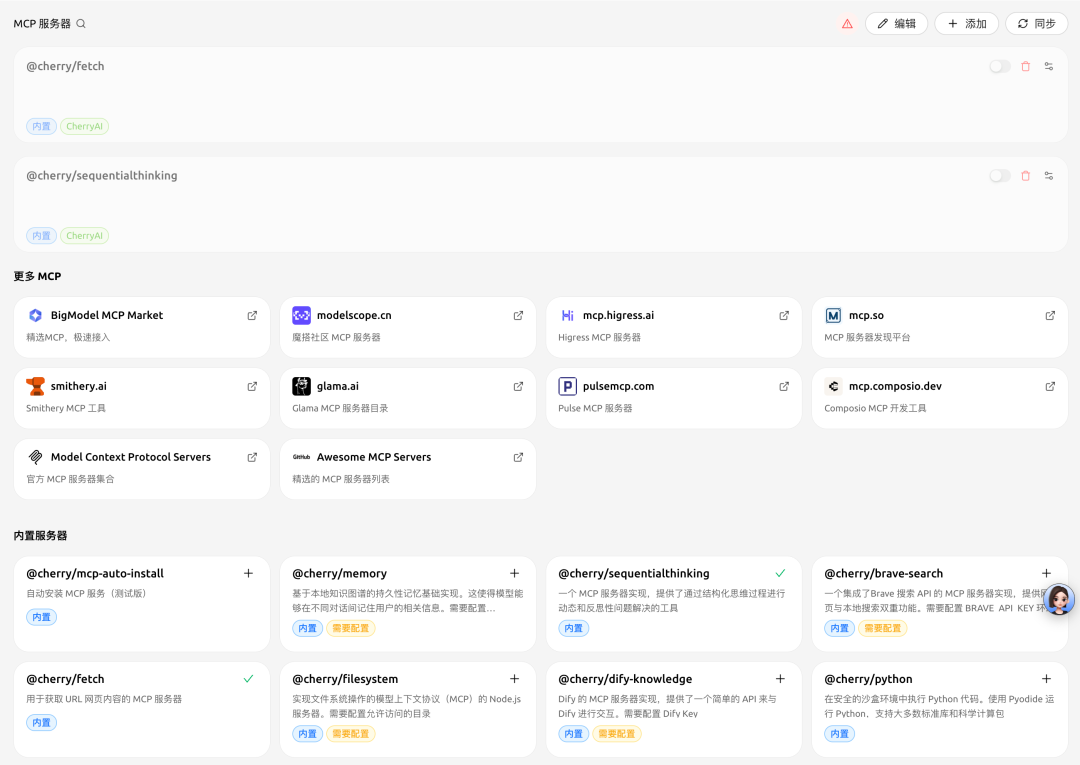The image size is (1080, 765).
Task: Click checkmark on @cherry/fetch built-in card
Action: 248,679
